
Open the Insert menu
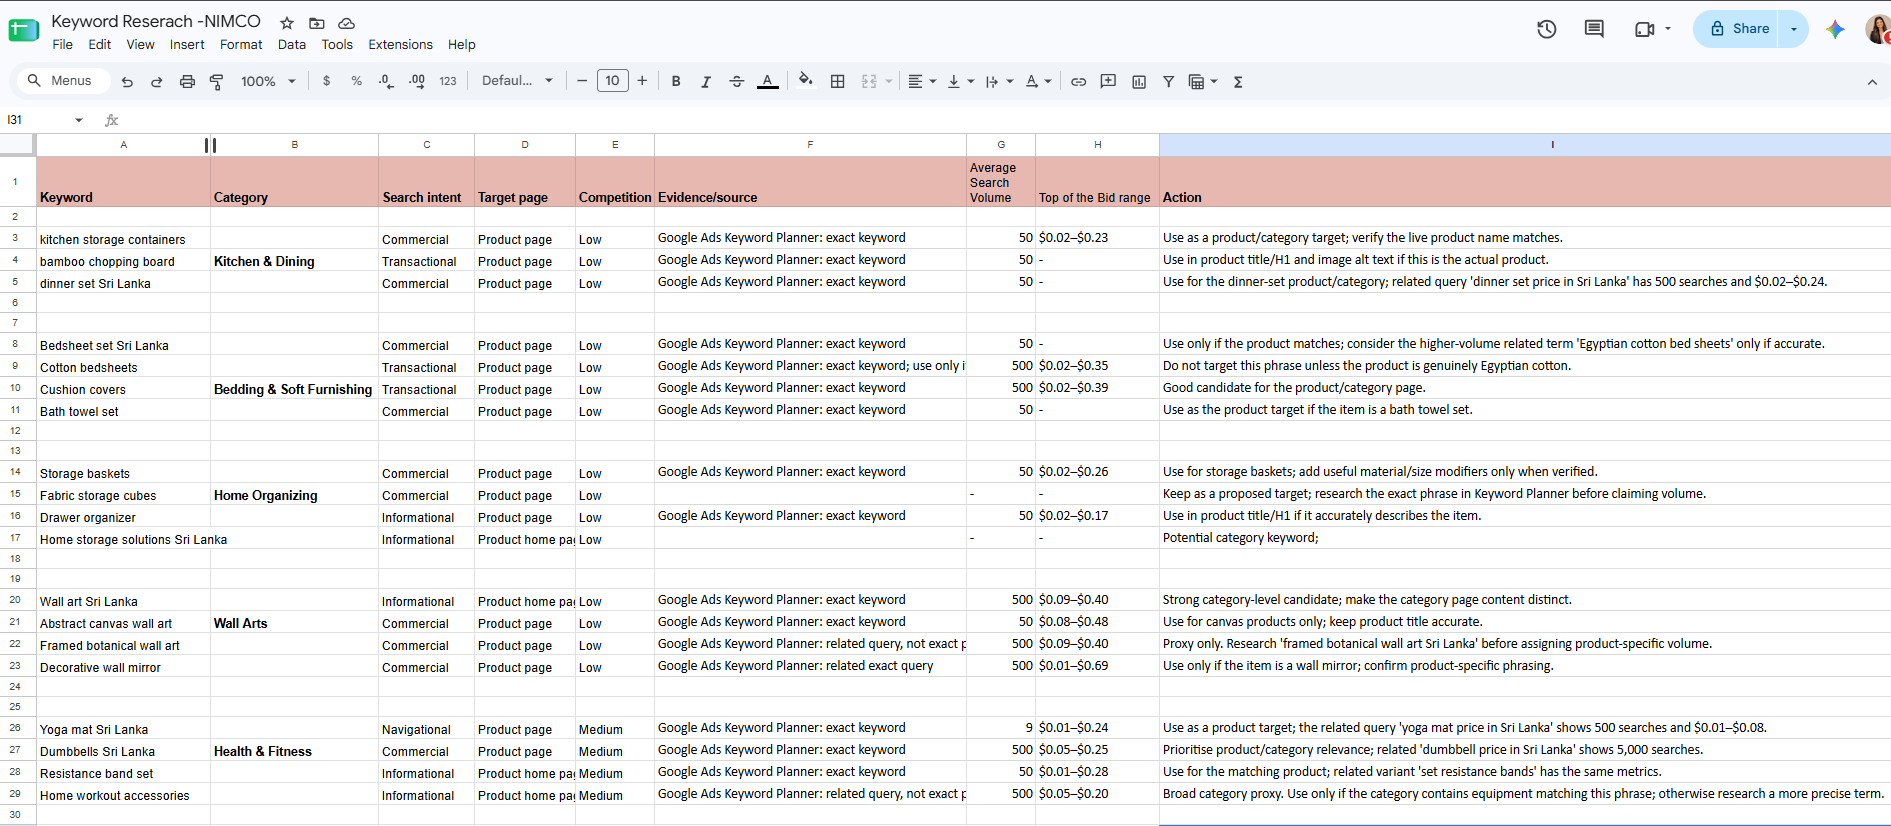(187, 45)
